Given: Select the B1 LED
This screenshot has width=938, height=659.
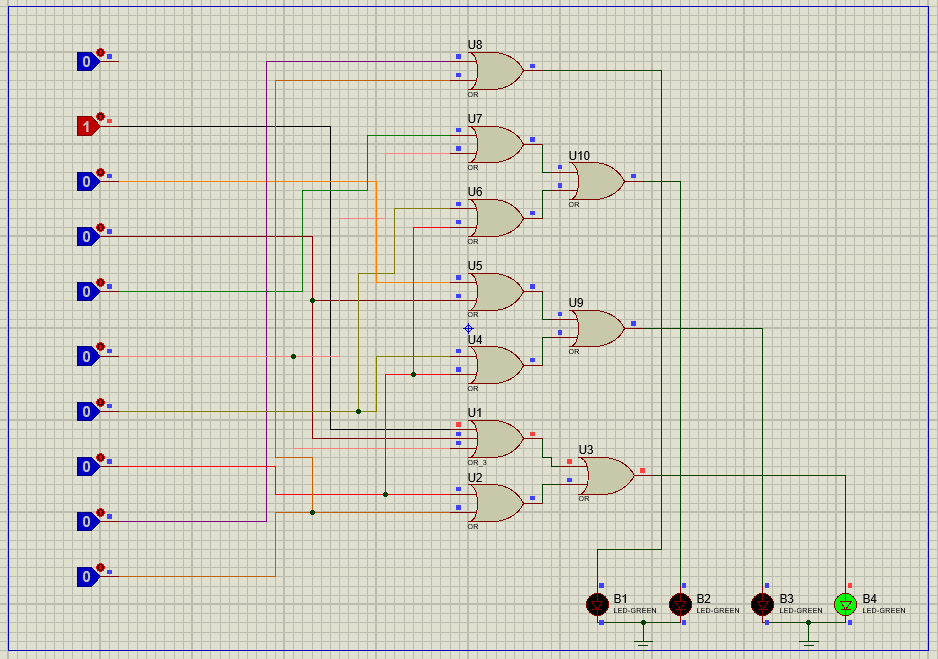Looking at the screenshot, I should click(597, 605).
